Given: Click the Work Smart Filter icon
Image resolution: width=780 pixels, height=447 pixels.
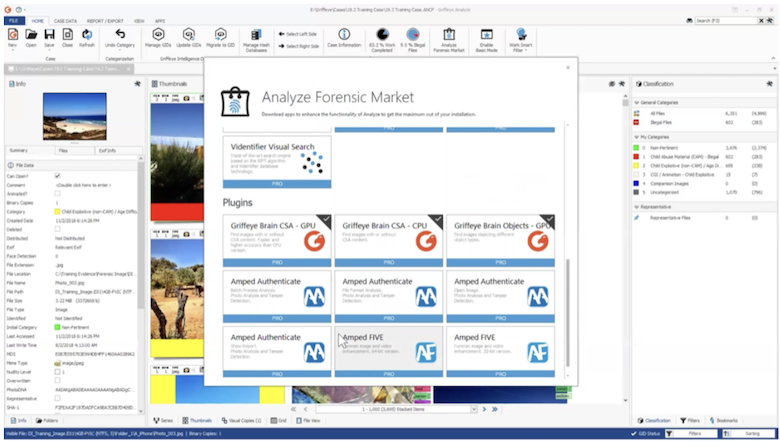Looking at the screenshot, I should click(x=521, y=34).
